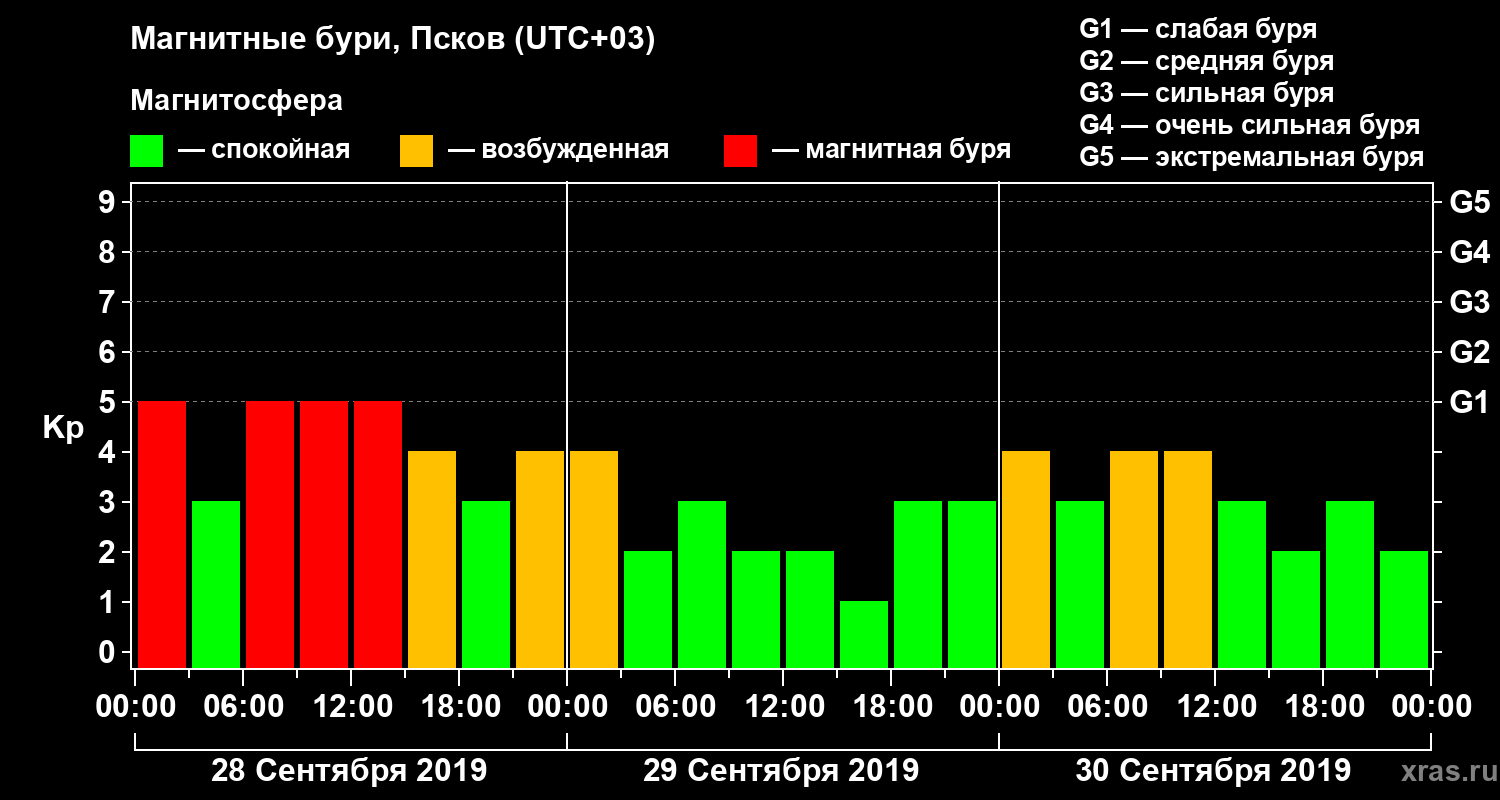Viewport: 1500px width, 800px height.
Task: Click the green 18:00–21:00 bar on 30 September
Action: pos(1350,584)
